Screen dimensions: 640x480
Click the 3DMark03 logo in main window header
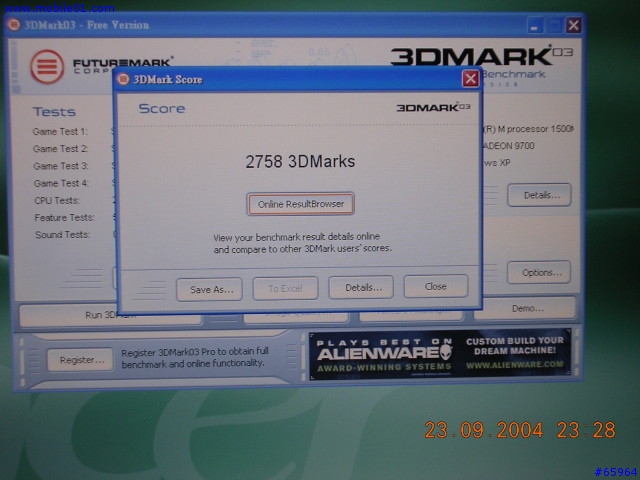pyautogui.click(x=481, y=56)
